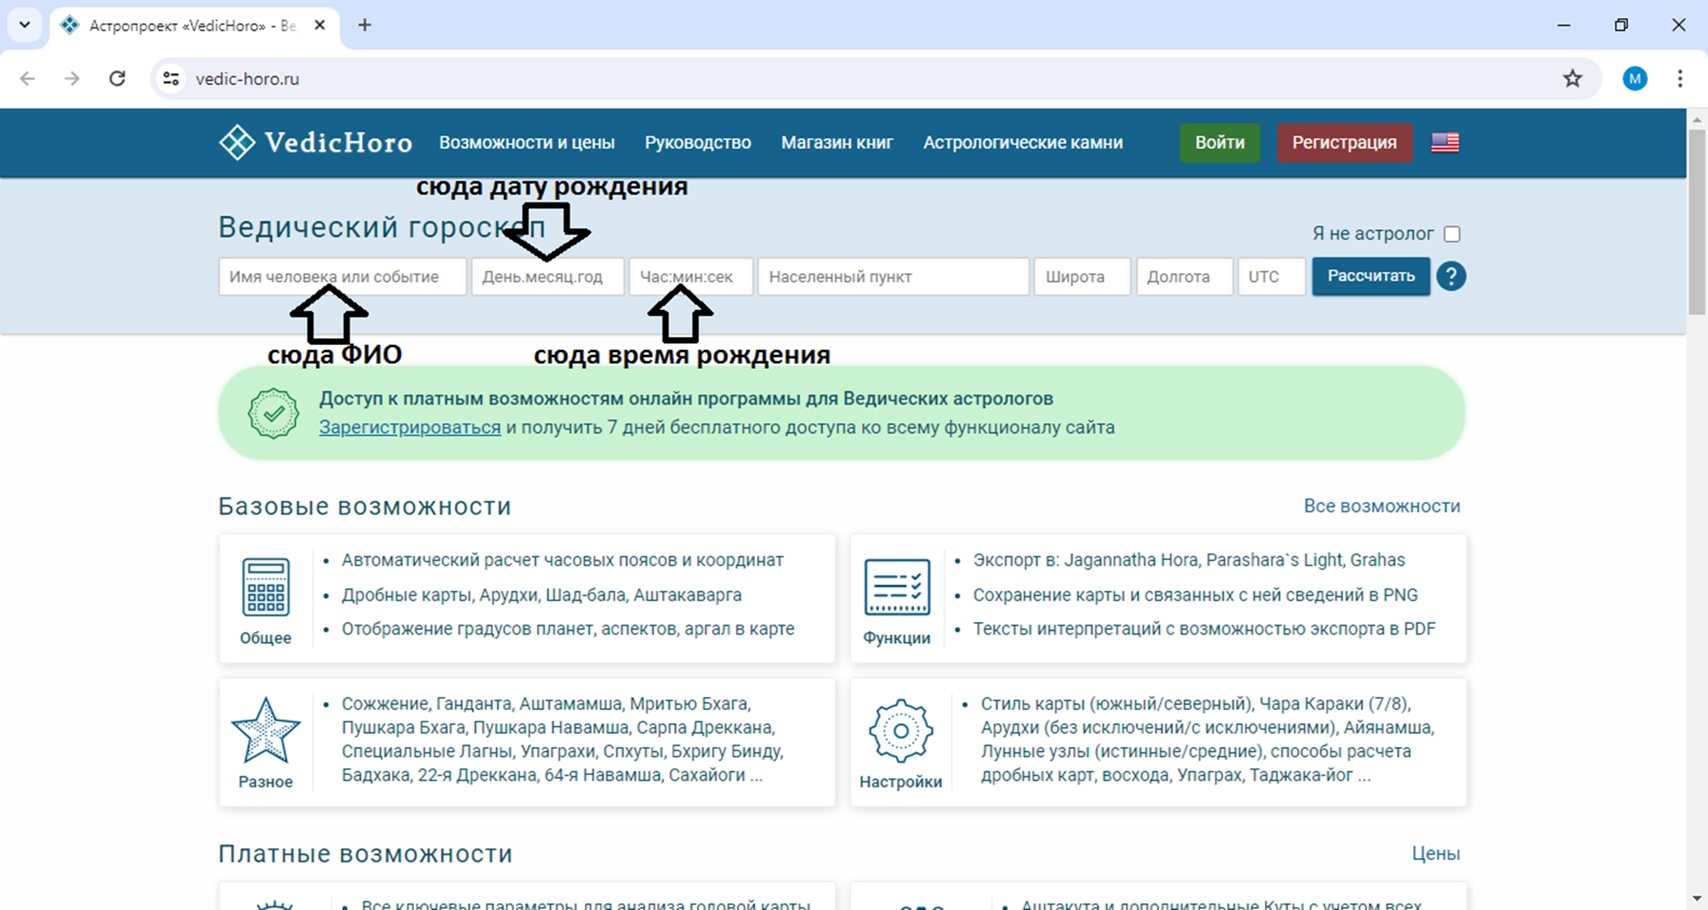Click the checklist icon labeled Функции
Image resolution: width=1708 pixels, height=910 pixels.
point(896,588)
